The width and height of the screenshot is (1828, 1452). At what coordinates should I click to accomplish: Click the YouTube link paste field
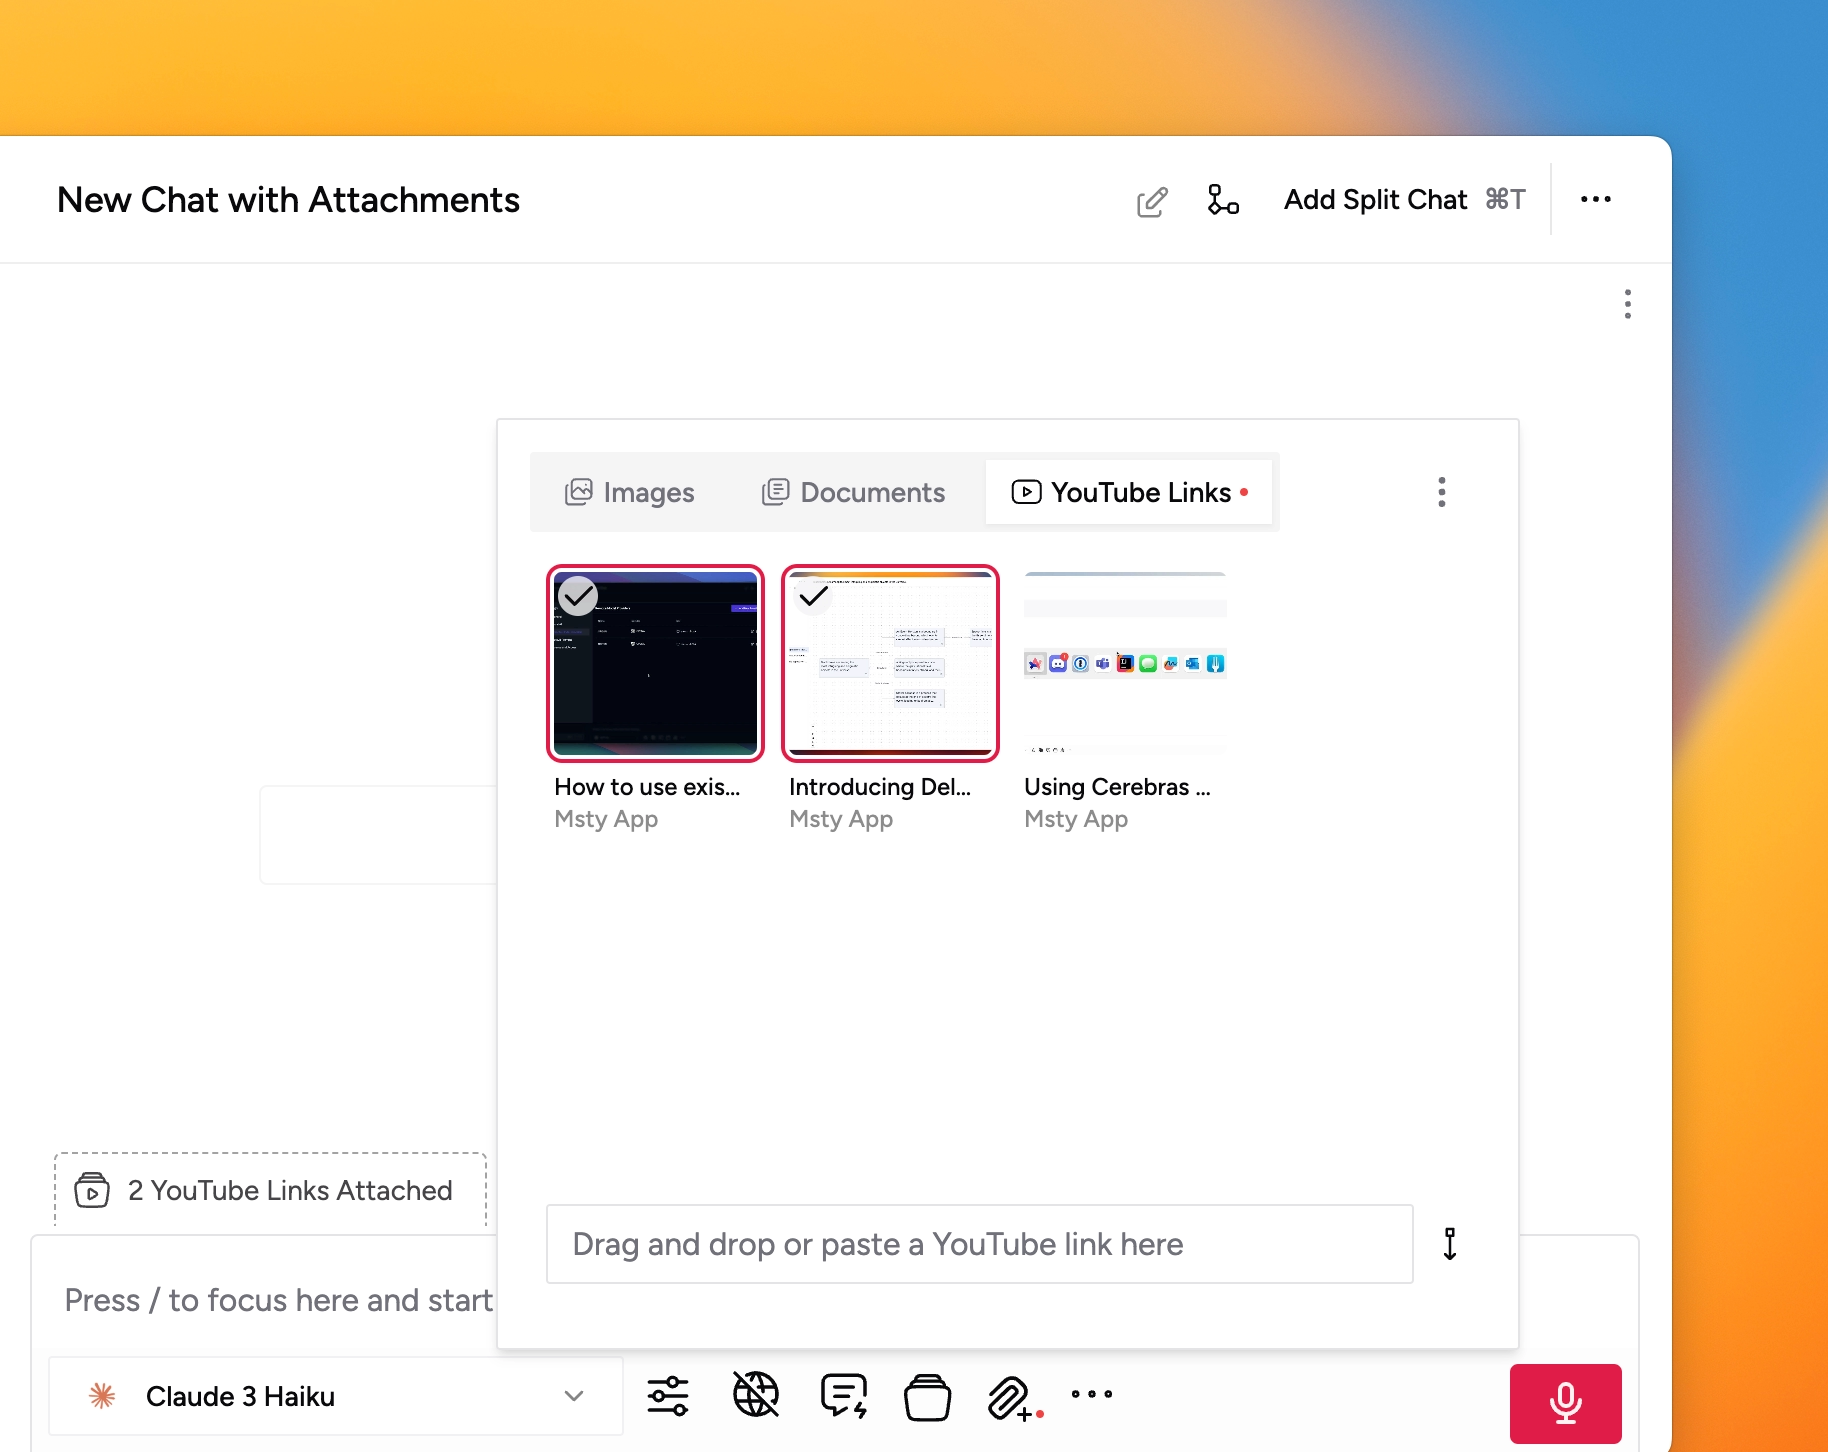pyautogui.click(x=978, y=1243)
